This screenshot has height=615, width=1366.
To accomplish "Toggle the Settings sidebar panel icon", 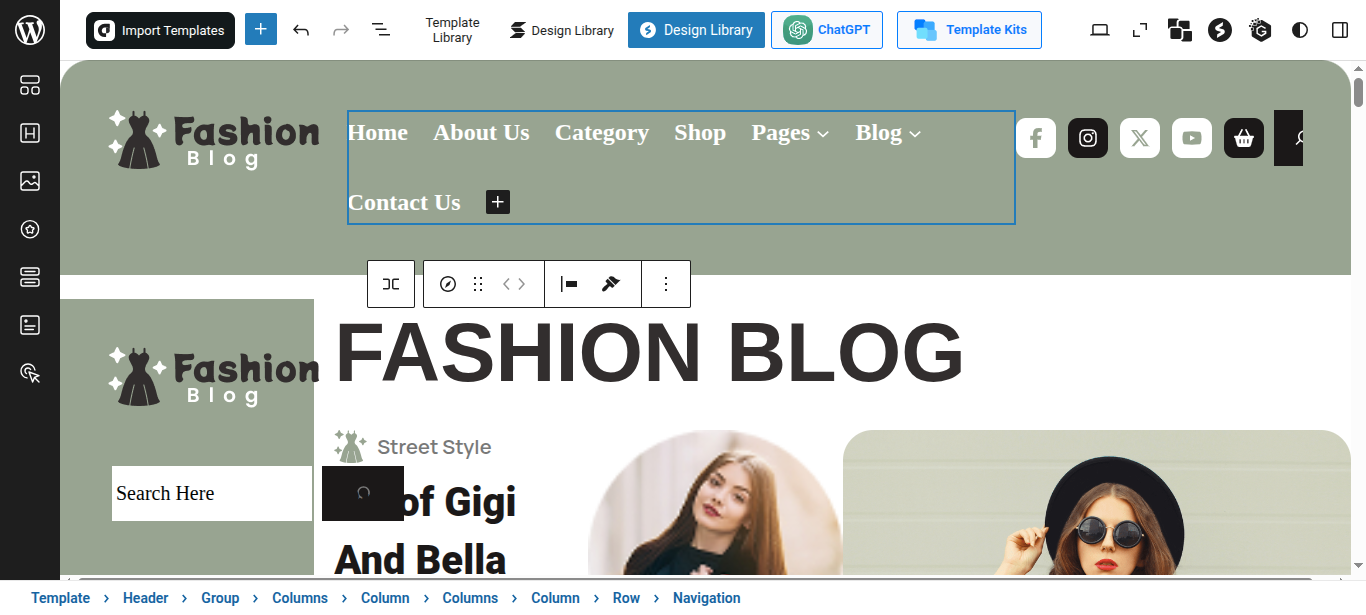I will [1340, 30].
